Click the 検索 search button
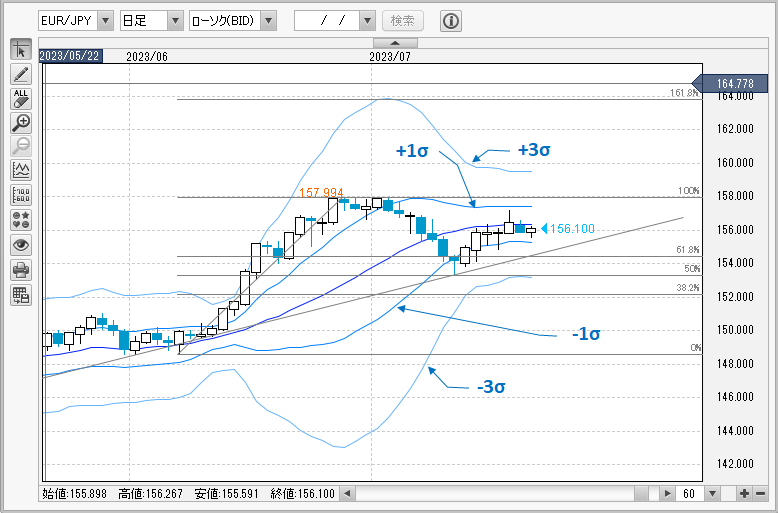This screenshot has width=778, height=513. click(x=403, y=21)
